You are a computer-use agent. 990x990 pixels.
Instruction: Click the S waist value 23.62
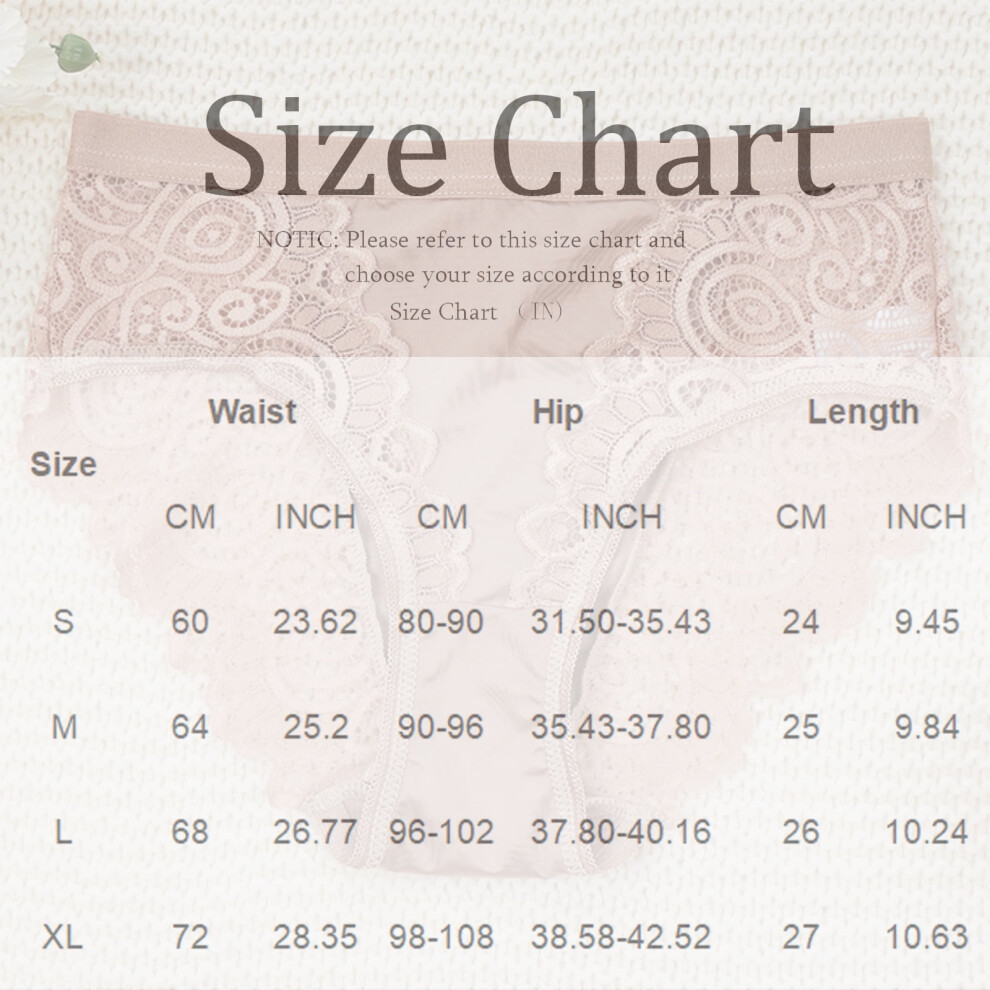[x=315, y=622]
